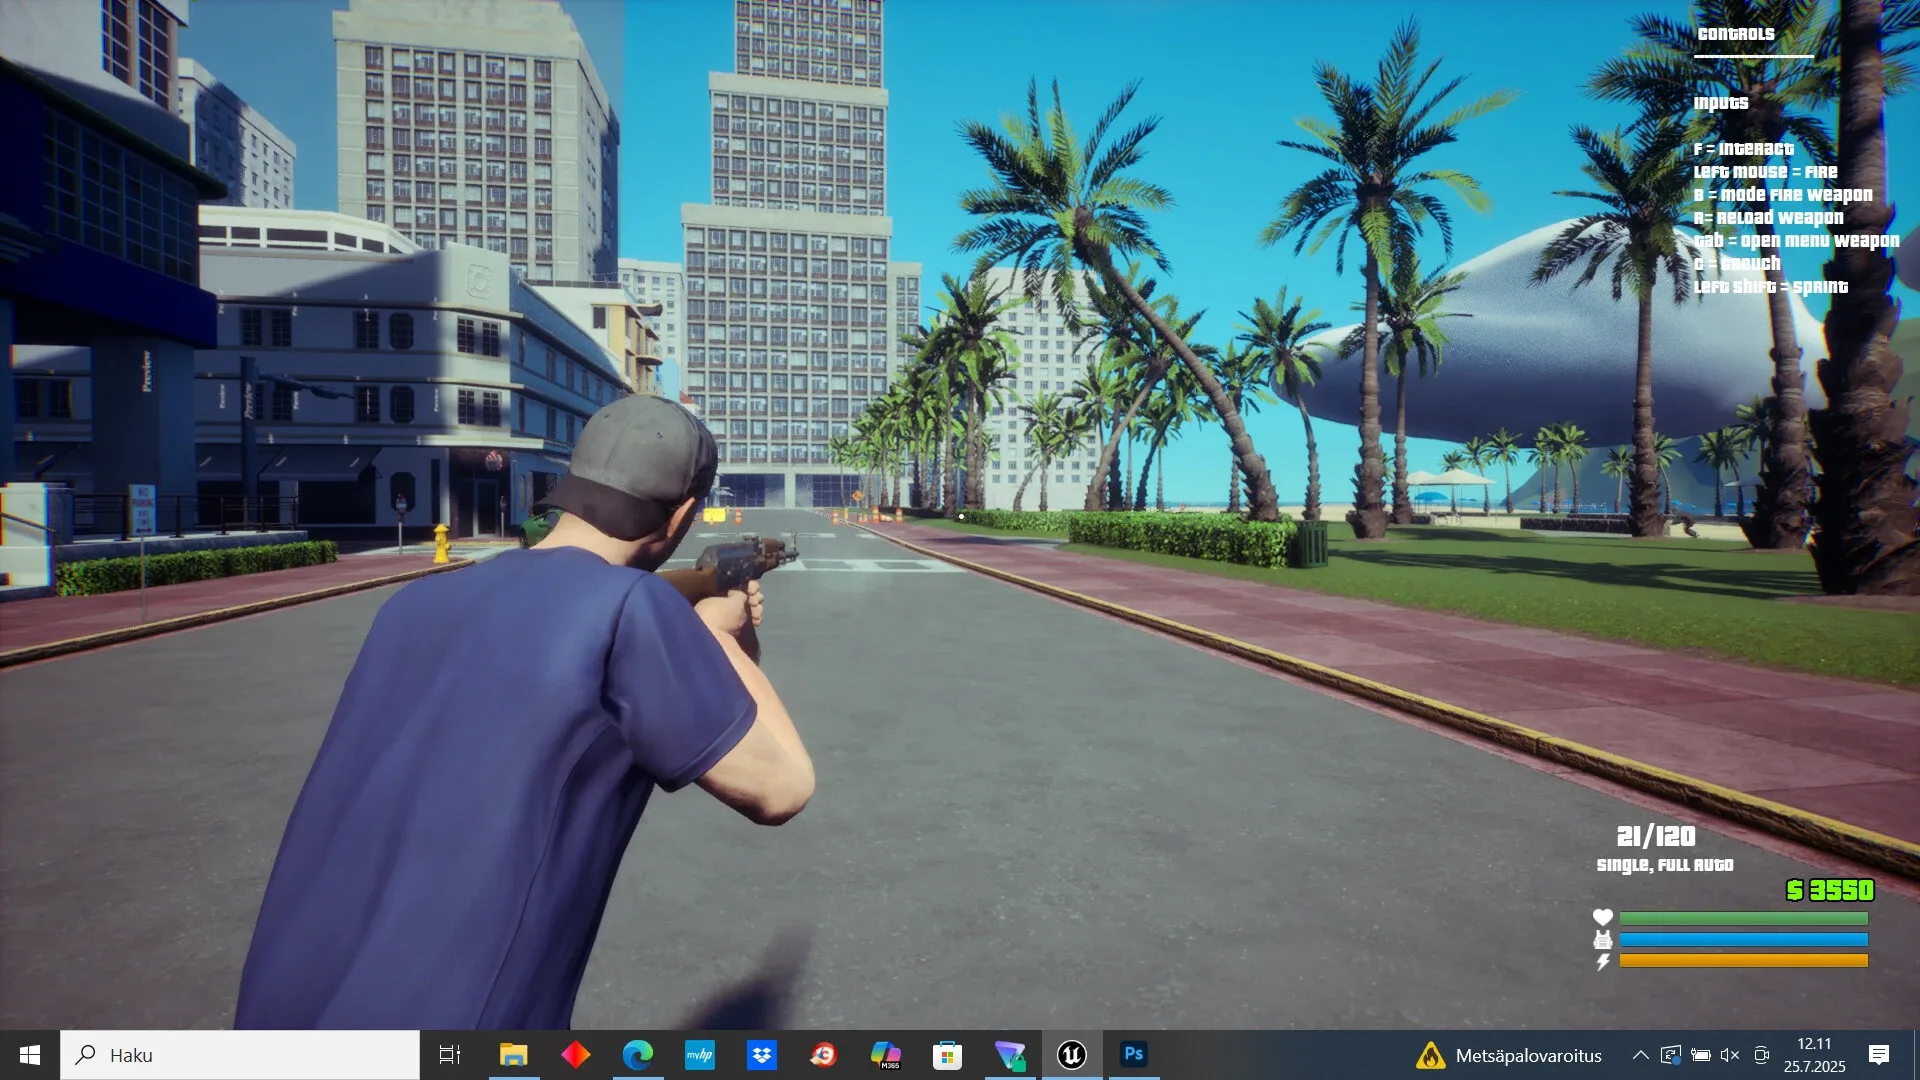Open the M365 Copilot app
Image resolution: width=1920 pixels, height=1080 pixels.
click(886, 1055)
